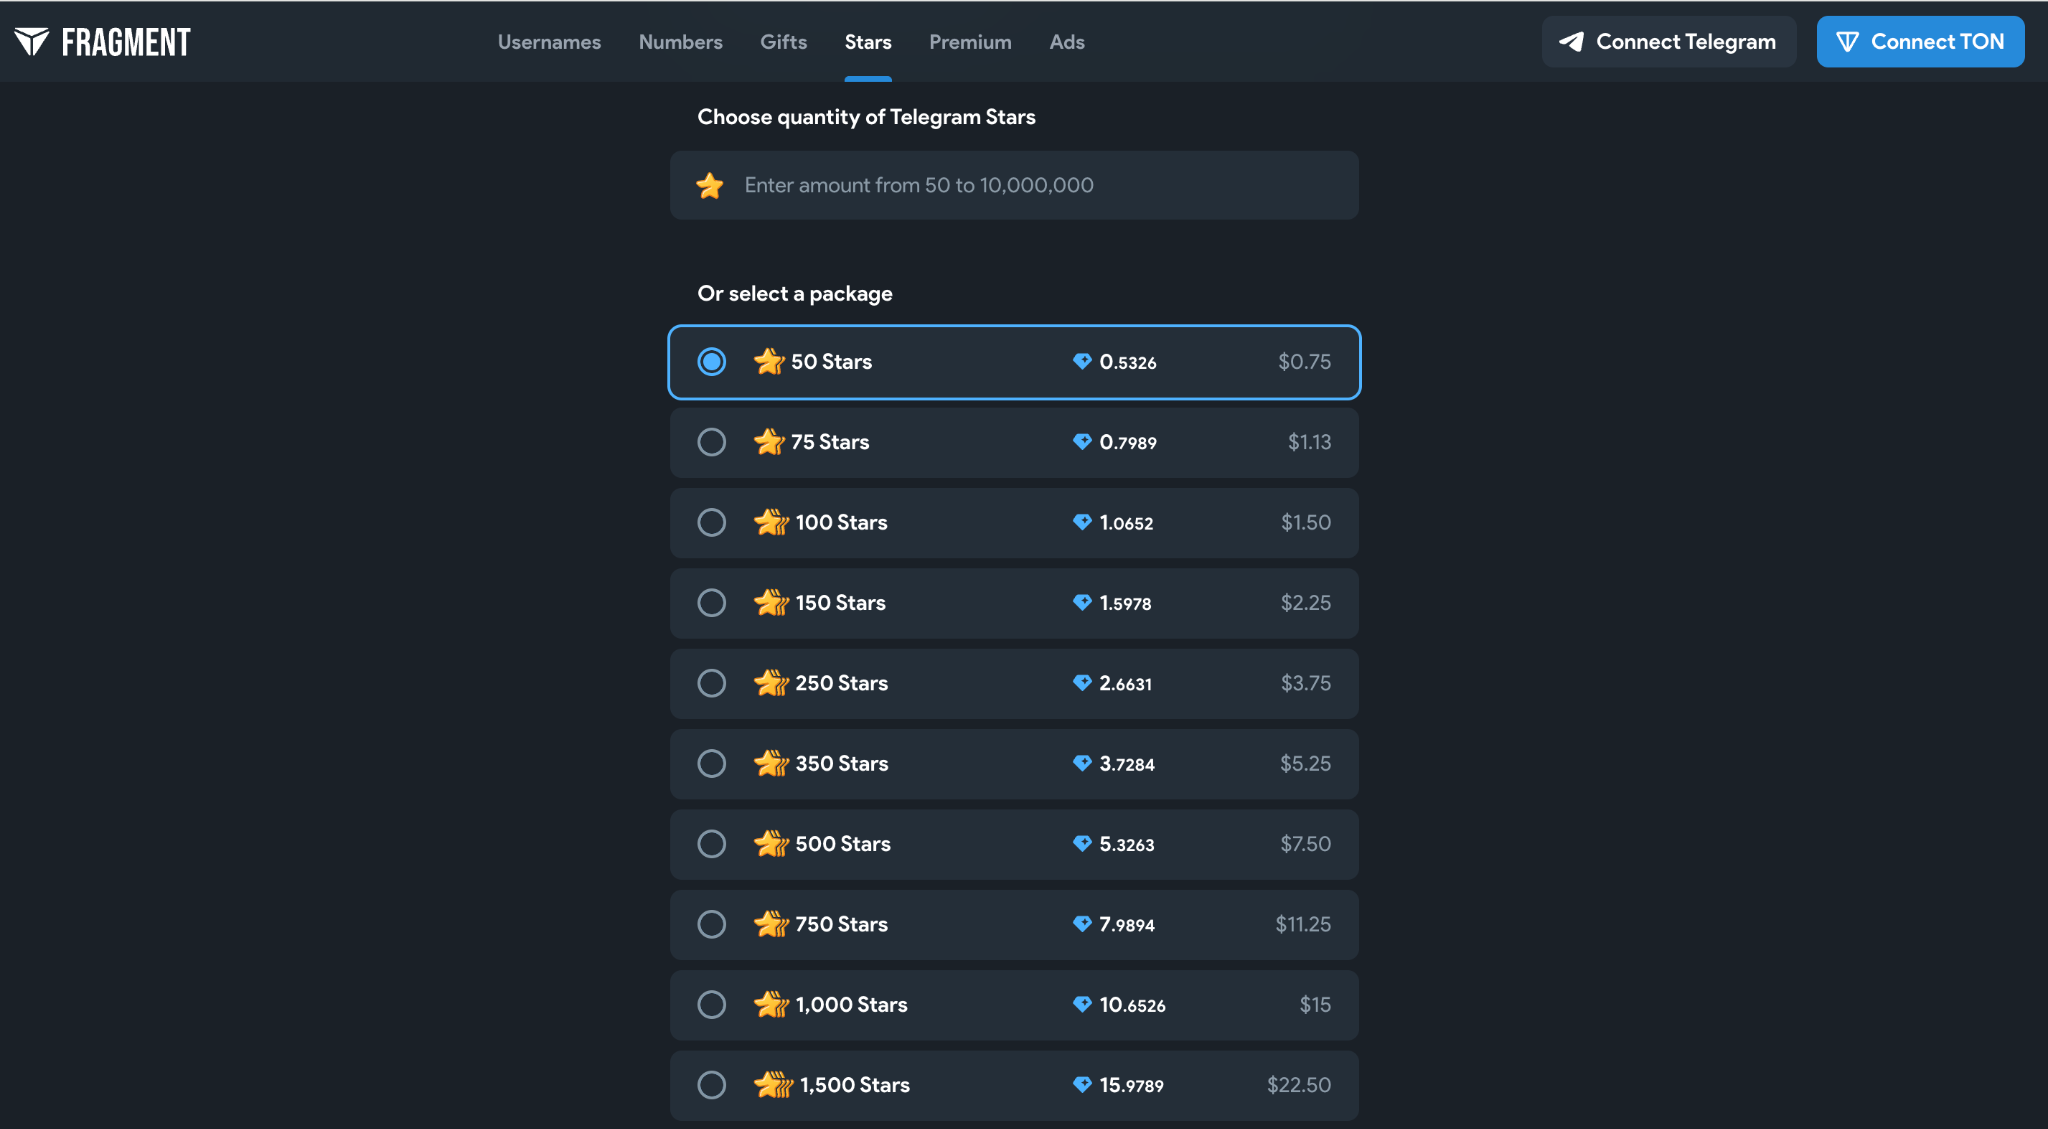
Task: Click 'Choose quantity of Telegram Stars' heading
Action: (x=866, y=117)
